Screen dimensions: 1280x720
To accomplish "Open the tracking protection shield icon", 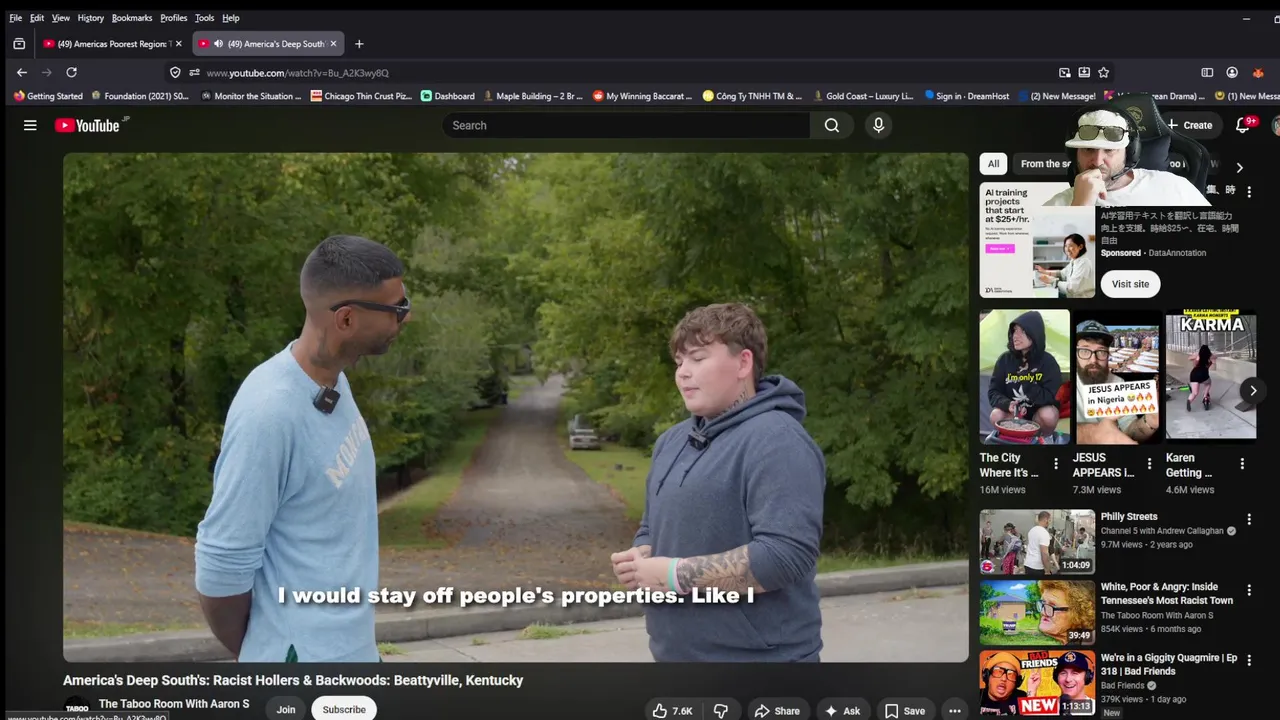I will [x=175, y=72].
